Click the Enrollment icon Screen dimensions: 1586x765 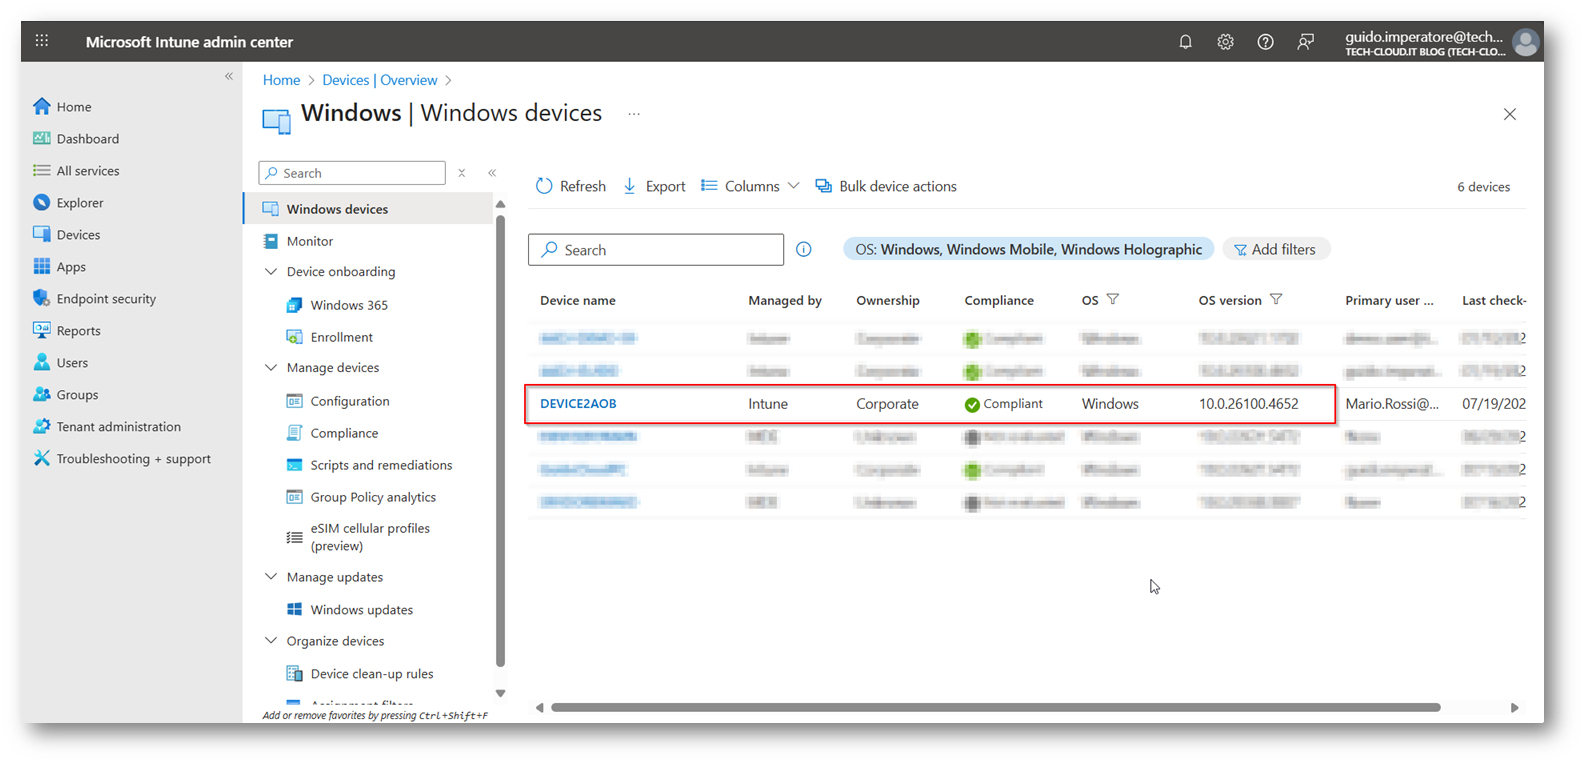click(294, 337)
